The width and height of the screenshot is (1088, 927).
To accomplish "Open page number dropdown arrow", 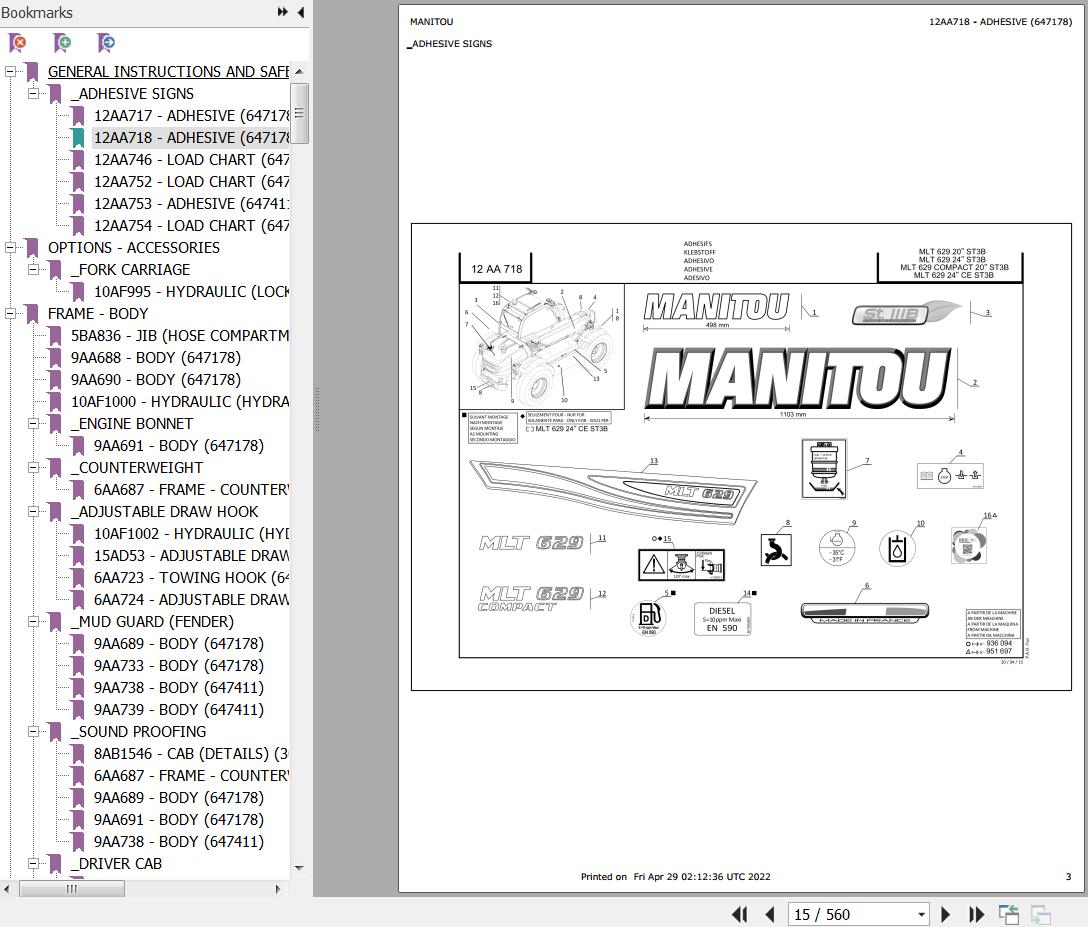I will (x=921, y=915).
